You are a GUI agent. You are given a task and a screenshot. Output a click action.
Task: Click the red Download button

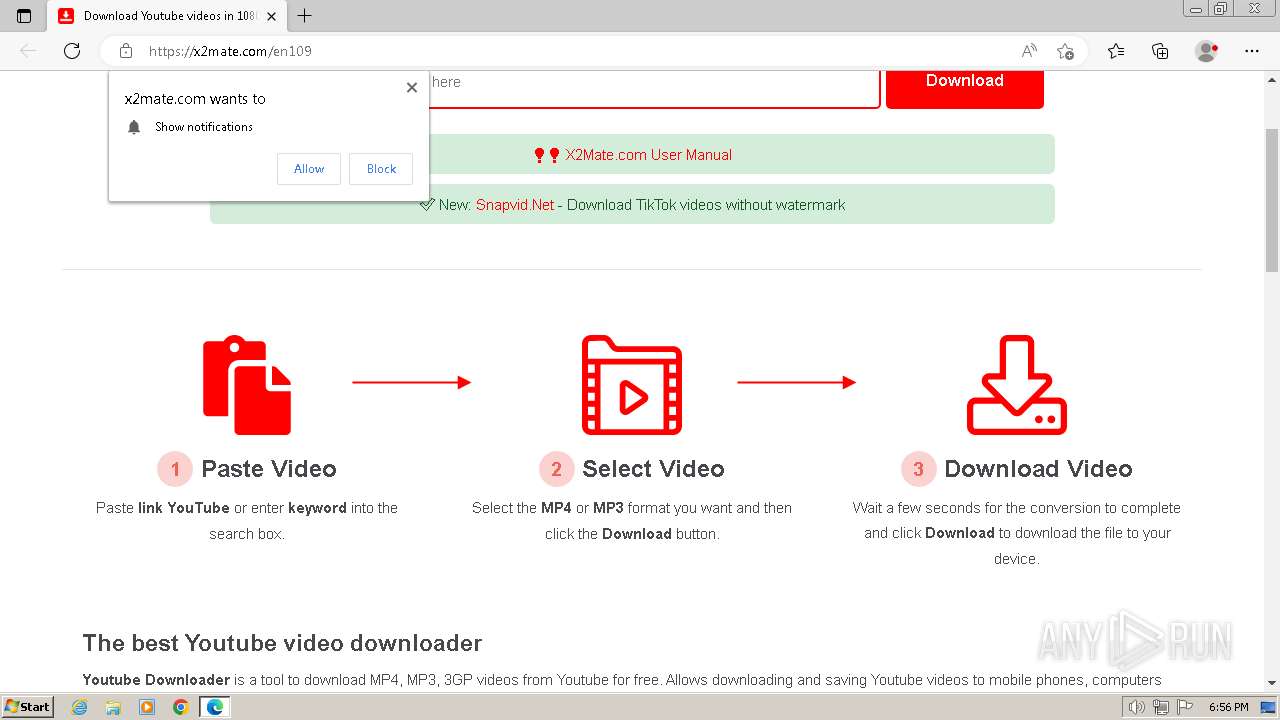965,88
